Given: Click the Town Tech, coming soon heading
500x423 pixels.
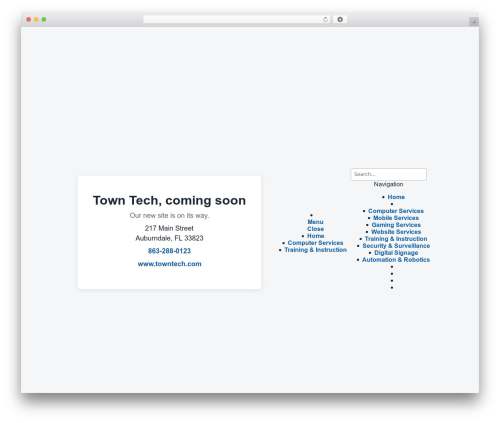Looking at the screenshot, I should pos(169,201).
